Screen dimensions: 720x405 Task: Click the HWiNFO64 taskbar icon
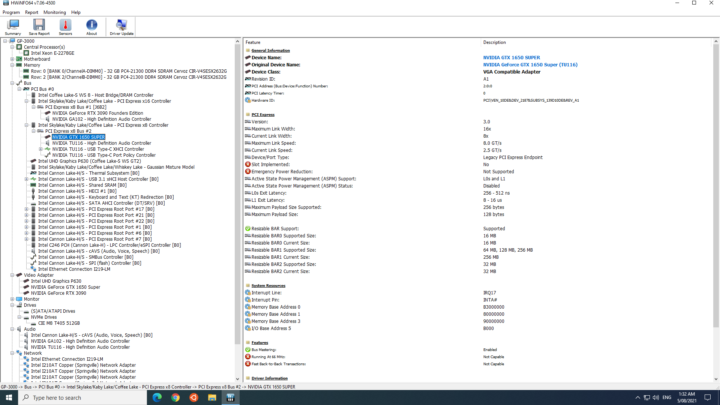231,398
